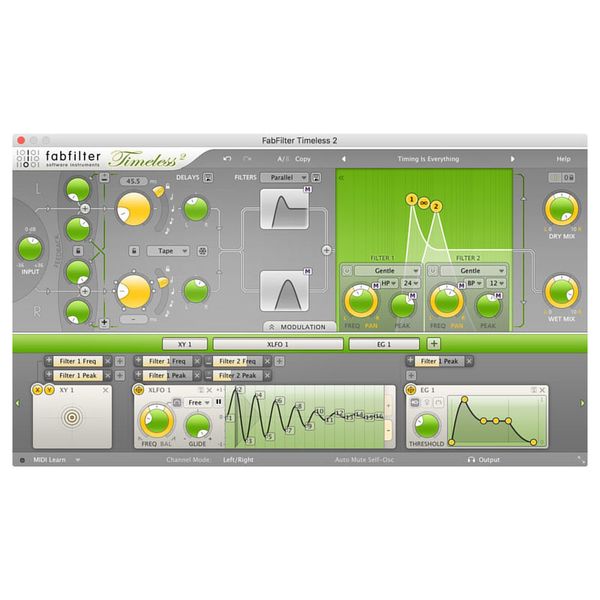Toggle the Filter 2 power button
Screen dimensions: 600x600
[x=433, y=271]
